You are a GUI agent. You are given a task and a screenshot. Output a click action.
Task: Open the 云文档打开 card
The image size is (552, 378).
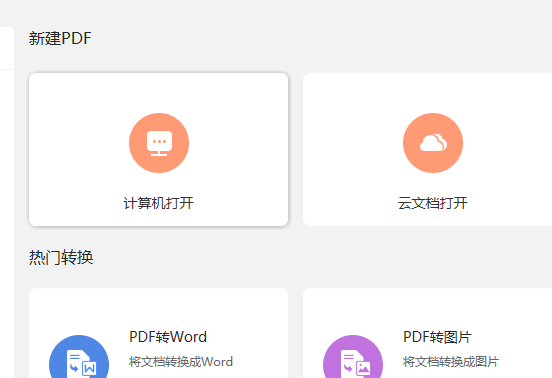pyautogui.click(x=427, y=149)
